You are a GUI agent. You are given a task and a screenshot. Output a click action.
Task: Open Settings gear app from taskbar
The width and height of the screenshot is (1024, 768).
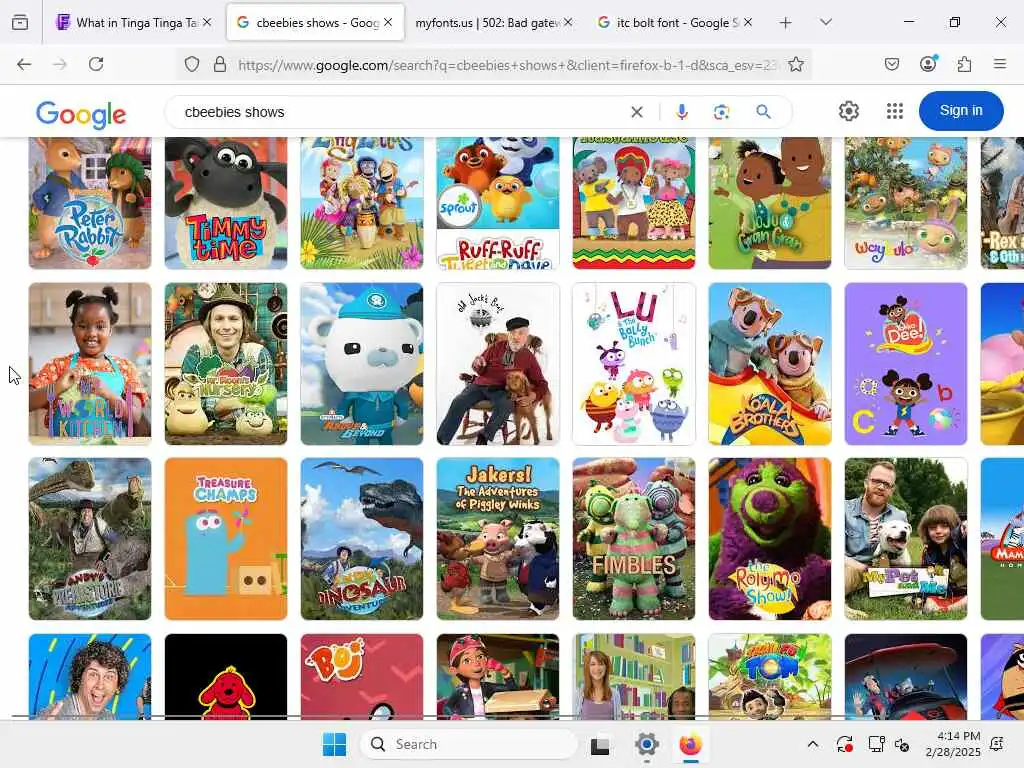coord(646,744)
